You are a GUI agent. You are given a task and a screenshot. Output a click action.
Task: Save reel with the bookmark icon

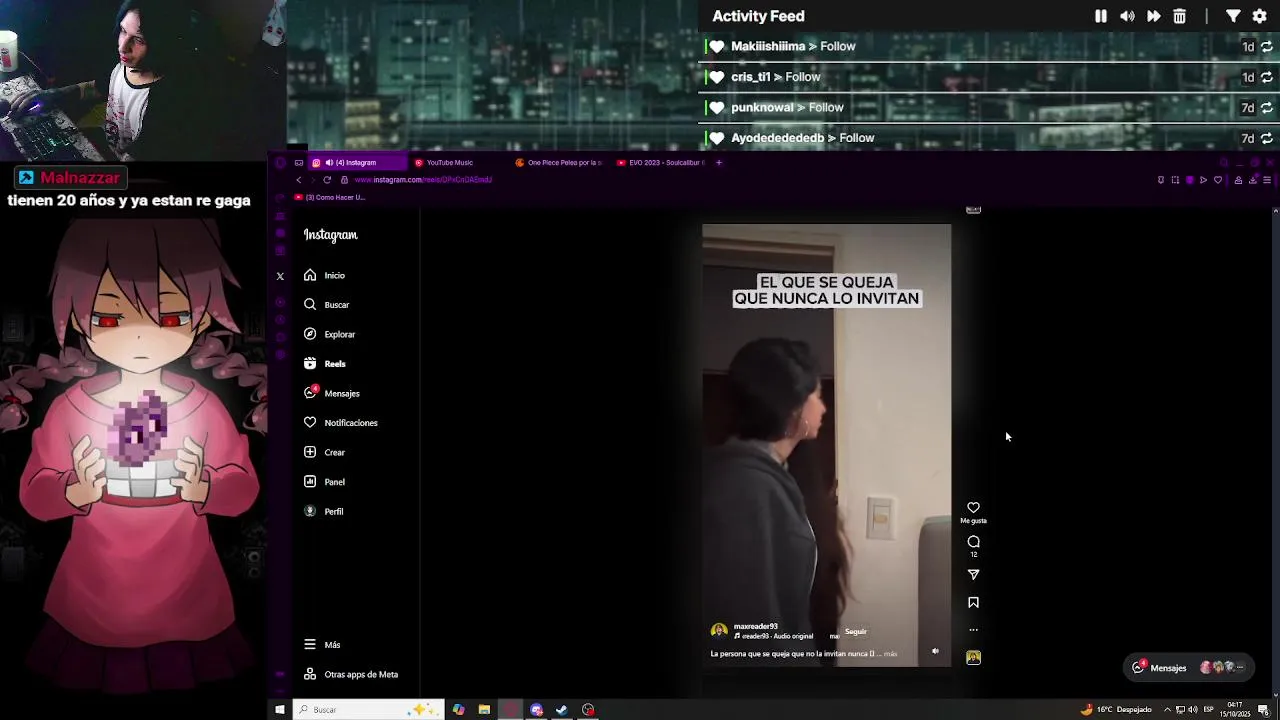(x=973, y=603)
